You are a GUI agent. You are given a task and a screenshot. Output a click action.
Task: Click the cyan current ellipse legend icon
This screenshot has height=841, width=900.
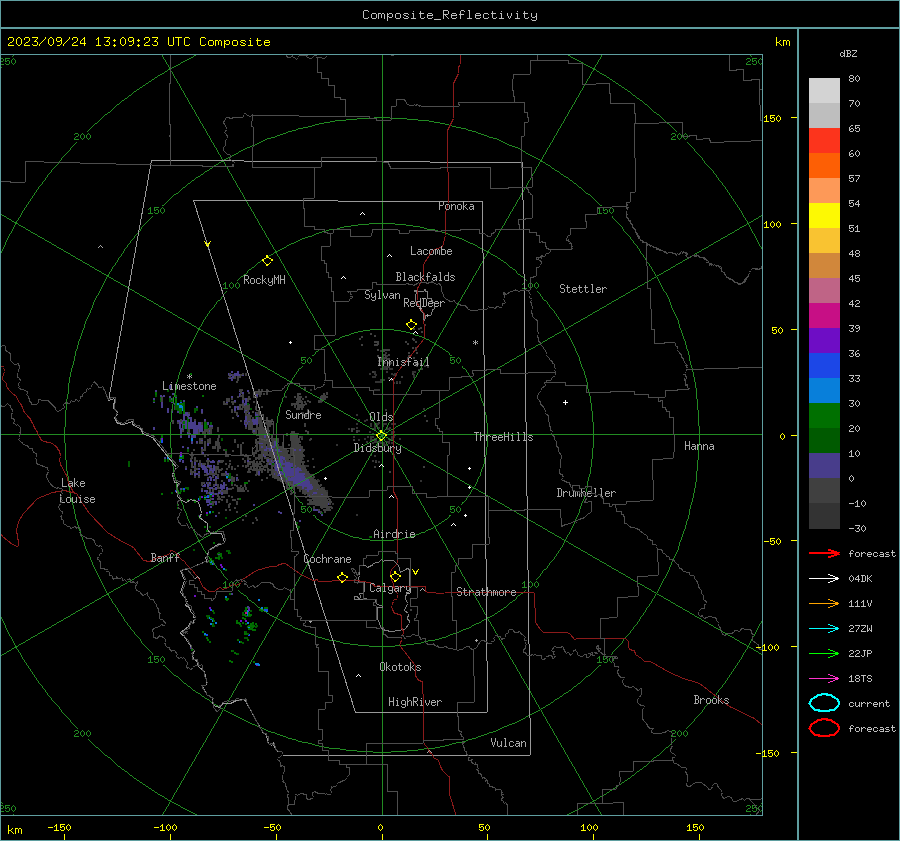point(824,703)
